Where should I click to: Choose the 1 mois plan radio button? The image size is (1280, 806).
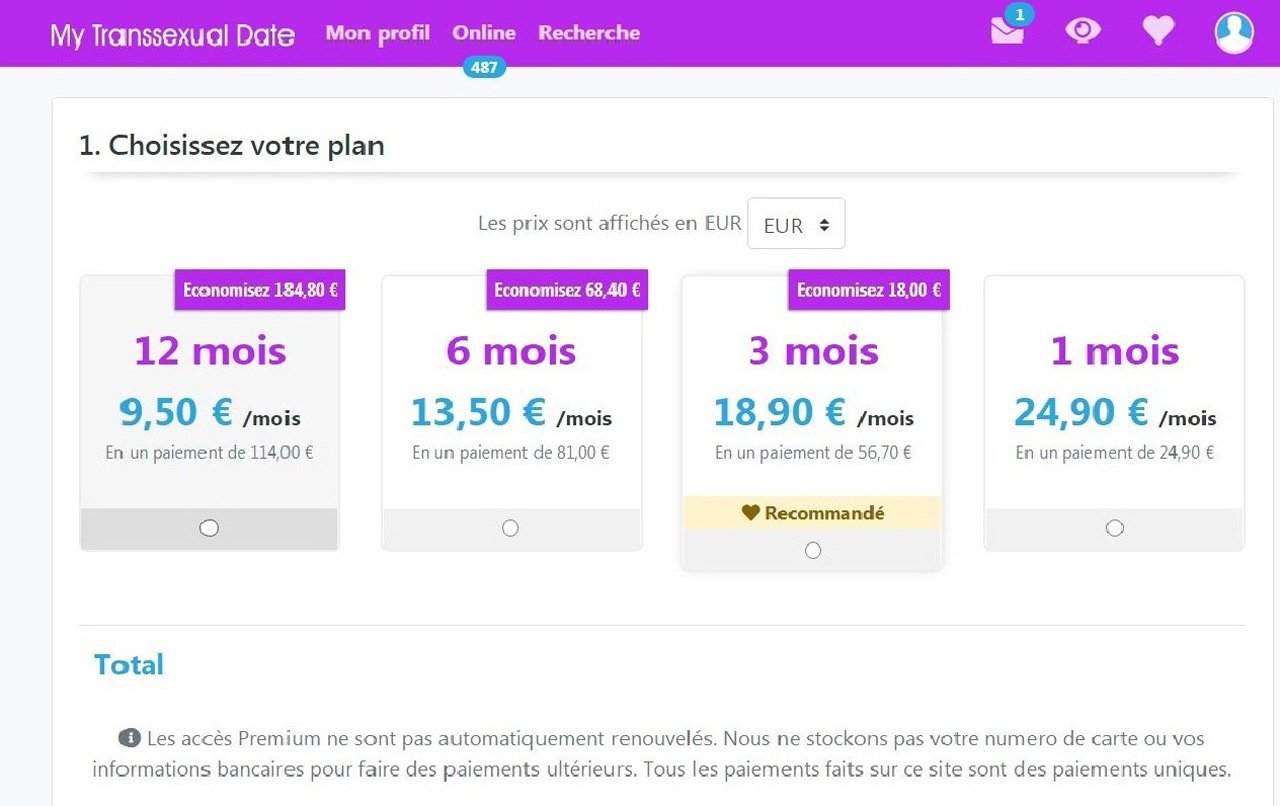[1115, 528]
